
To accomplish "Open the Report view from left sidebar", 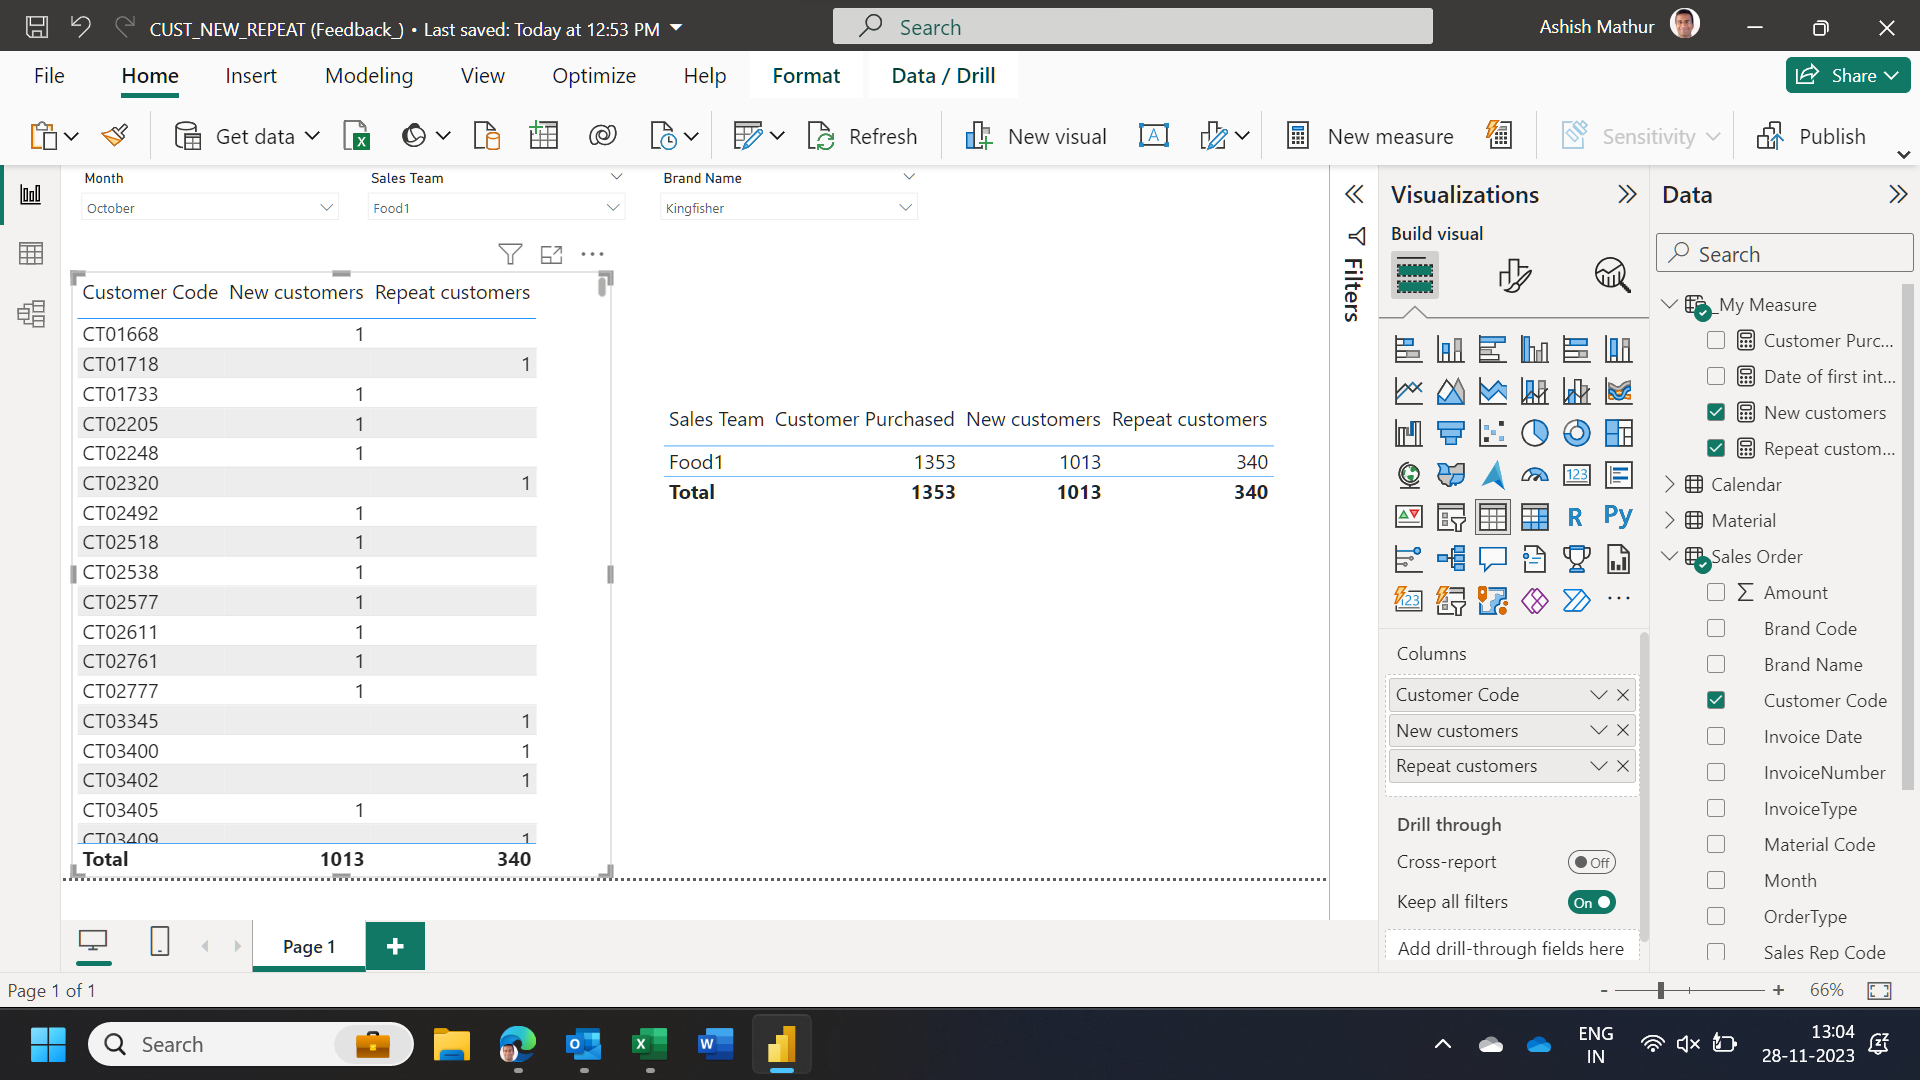I will [x=31, y=194].
